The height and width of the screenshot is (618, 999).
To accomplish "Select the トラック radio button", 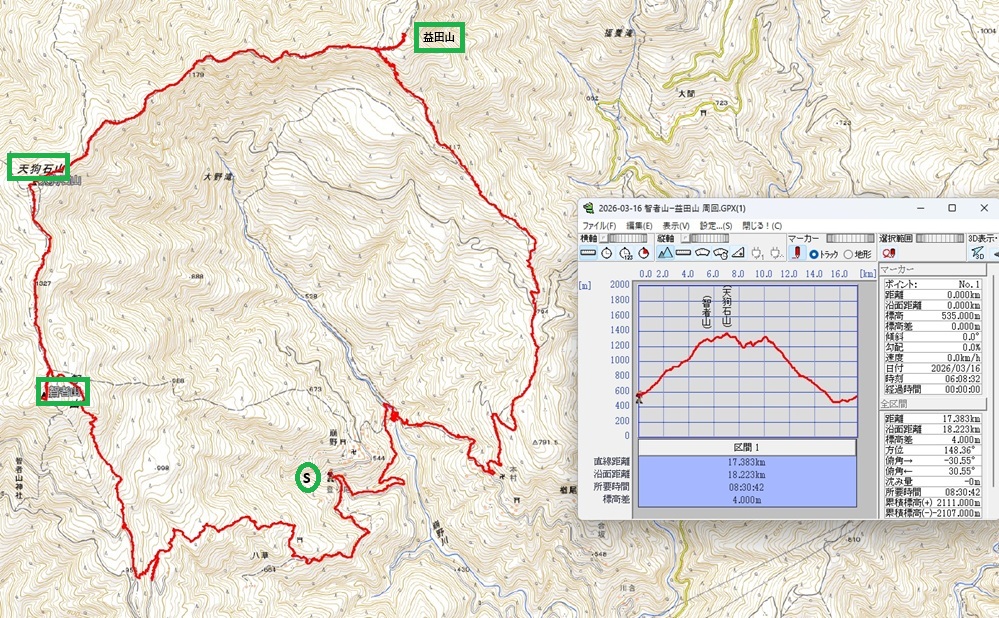I will (x=815, y=254).
